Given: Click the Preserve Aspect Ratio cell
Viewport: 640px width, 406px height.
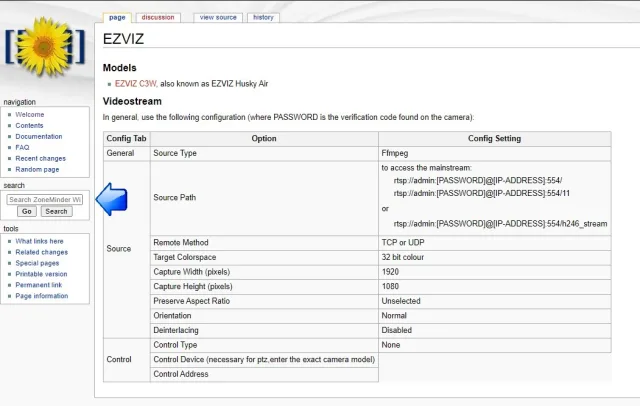Looking at the screenshot, I should pos(264,301).
